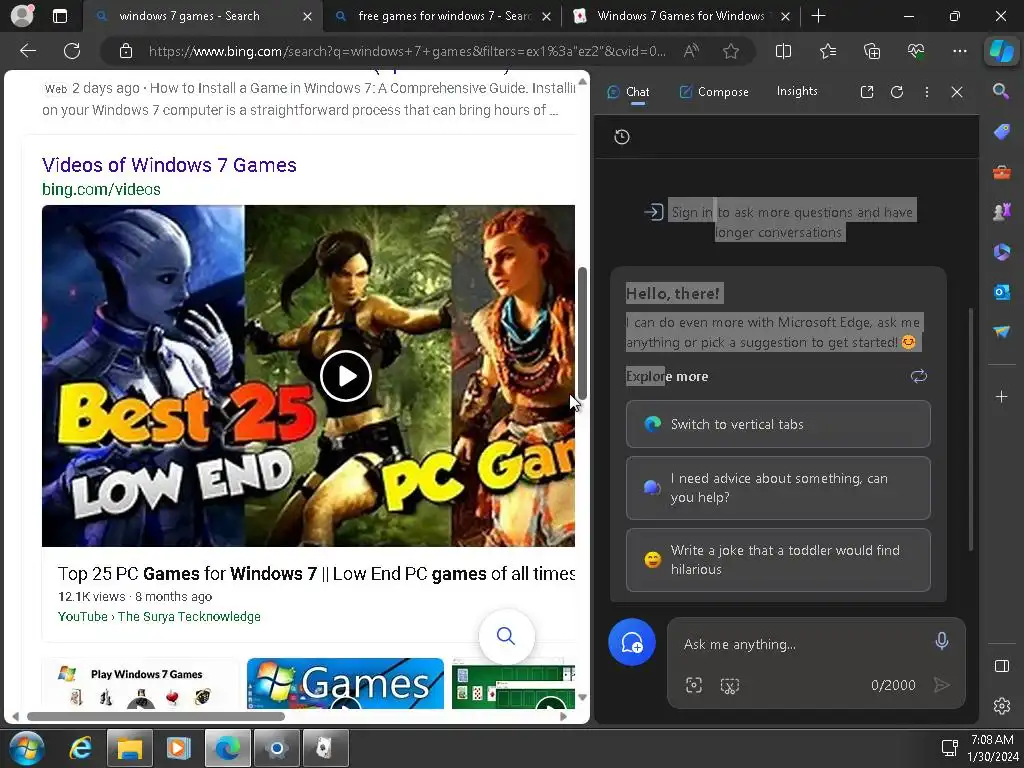
Task: Open Copilot pane more options
Action: 927,92
